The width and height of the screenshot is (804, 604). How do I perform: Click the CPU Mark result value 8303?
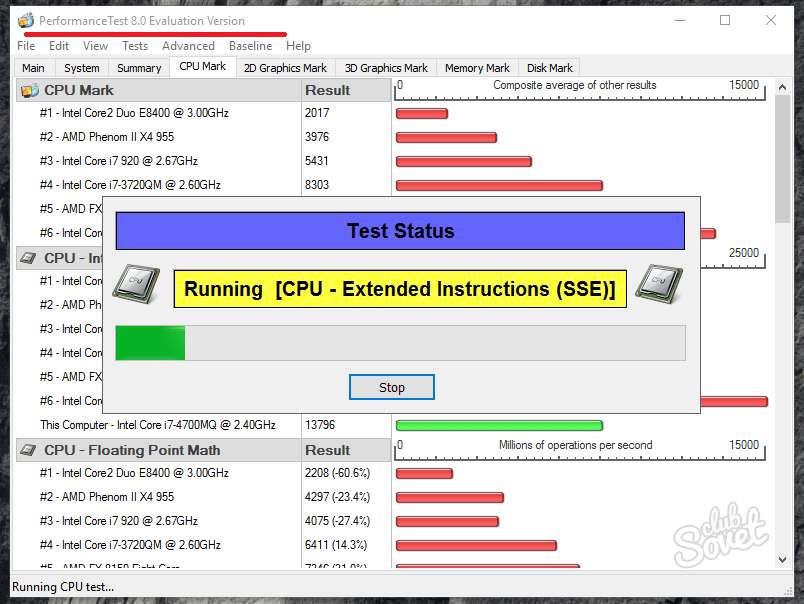[317, 185]
